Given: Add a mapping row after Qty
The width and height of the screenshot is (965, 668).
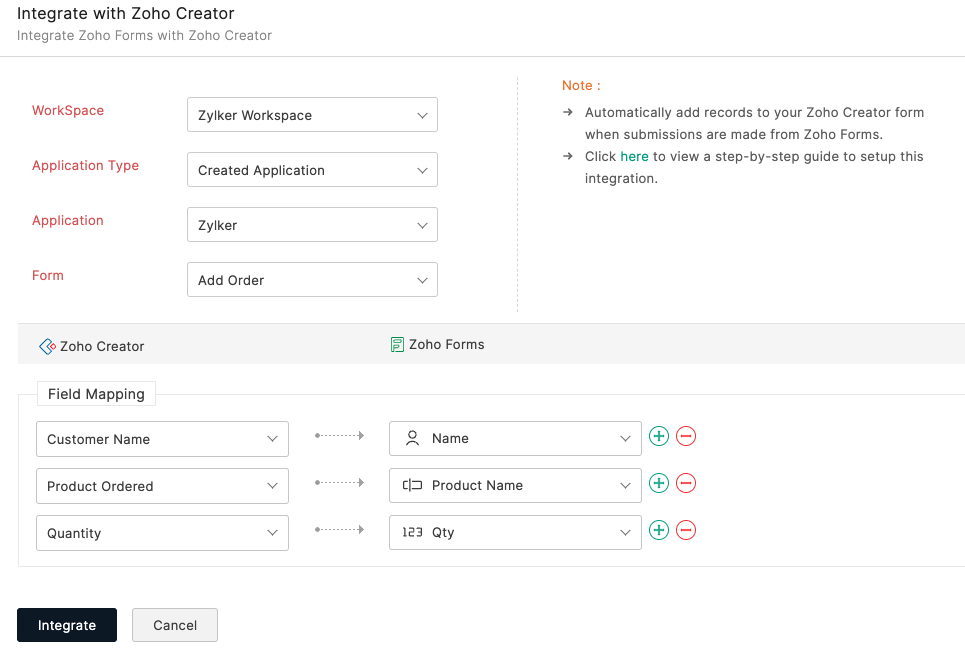Looking at the screenshot, I should (659, 530).
